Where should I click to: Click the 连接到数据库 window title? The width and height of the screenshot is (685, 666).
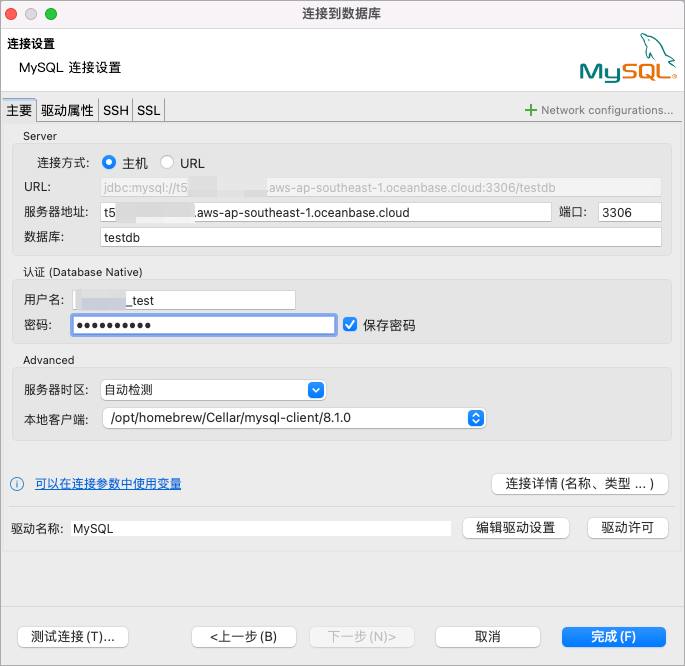click(x=341, y=14)
